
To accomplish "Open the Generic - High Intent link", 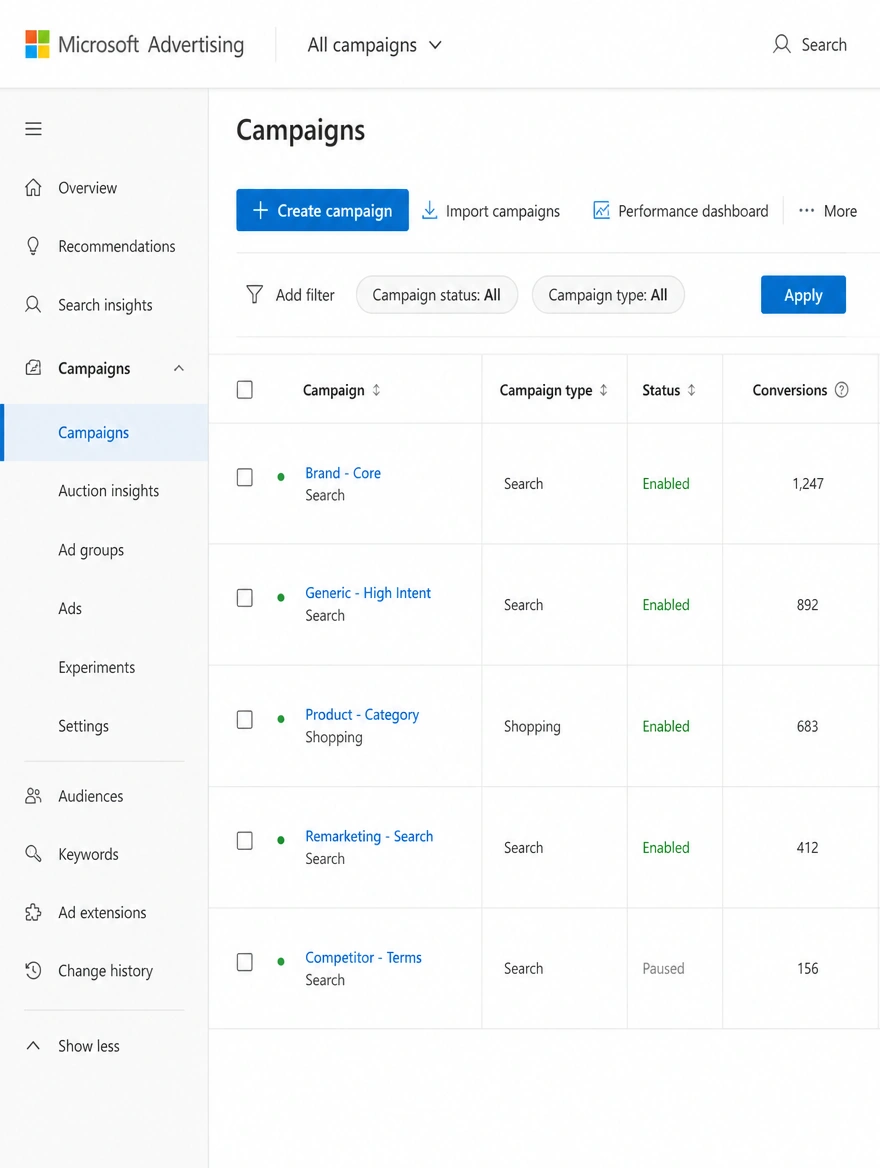I will pyautogui.click(x=368, y=593).
